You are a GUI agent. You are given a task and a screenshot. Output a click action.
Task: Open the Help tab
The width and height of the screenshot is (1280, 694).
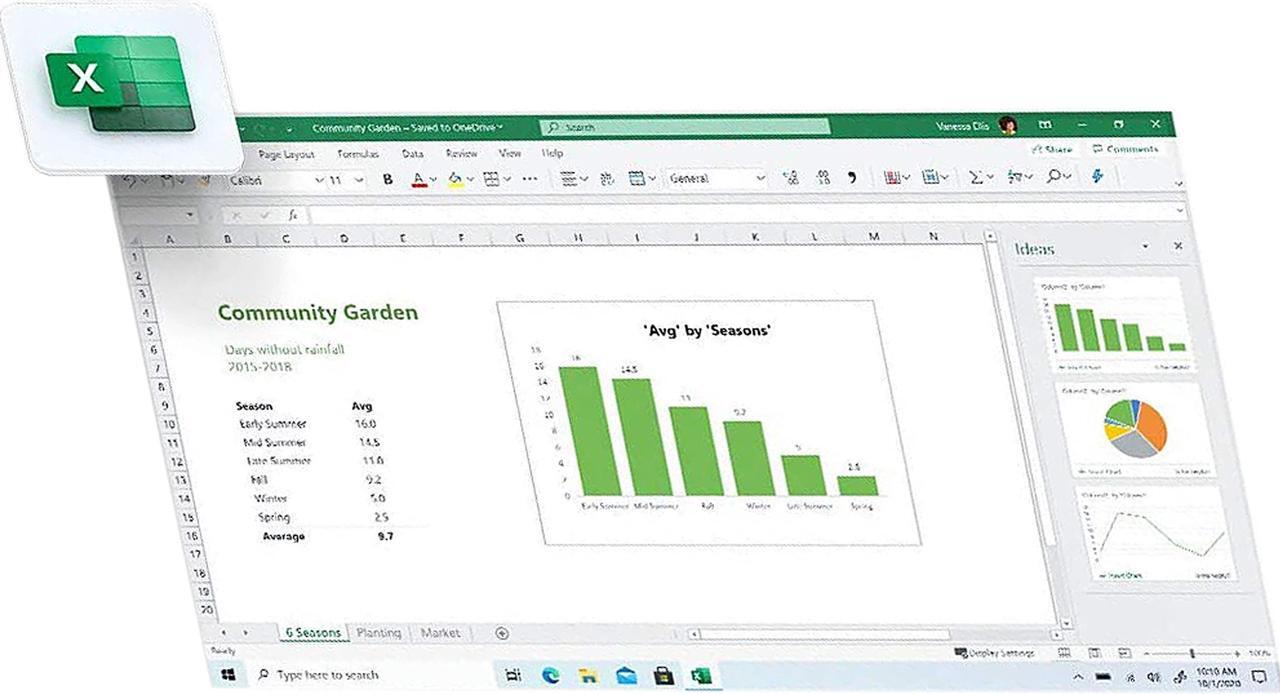[552, 154]
